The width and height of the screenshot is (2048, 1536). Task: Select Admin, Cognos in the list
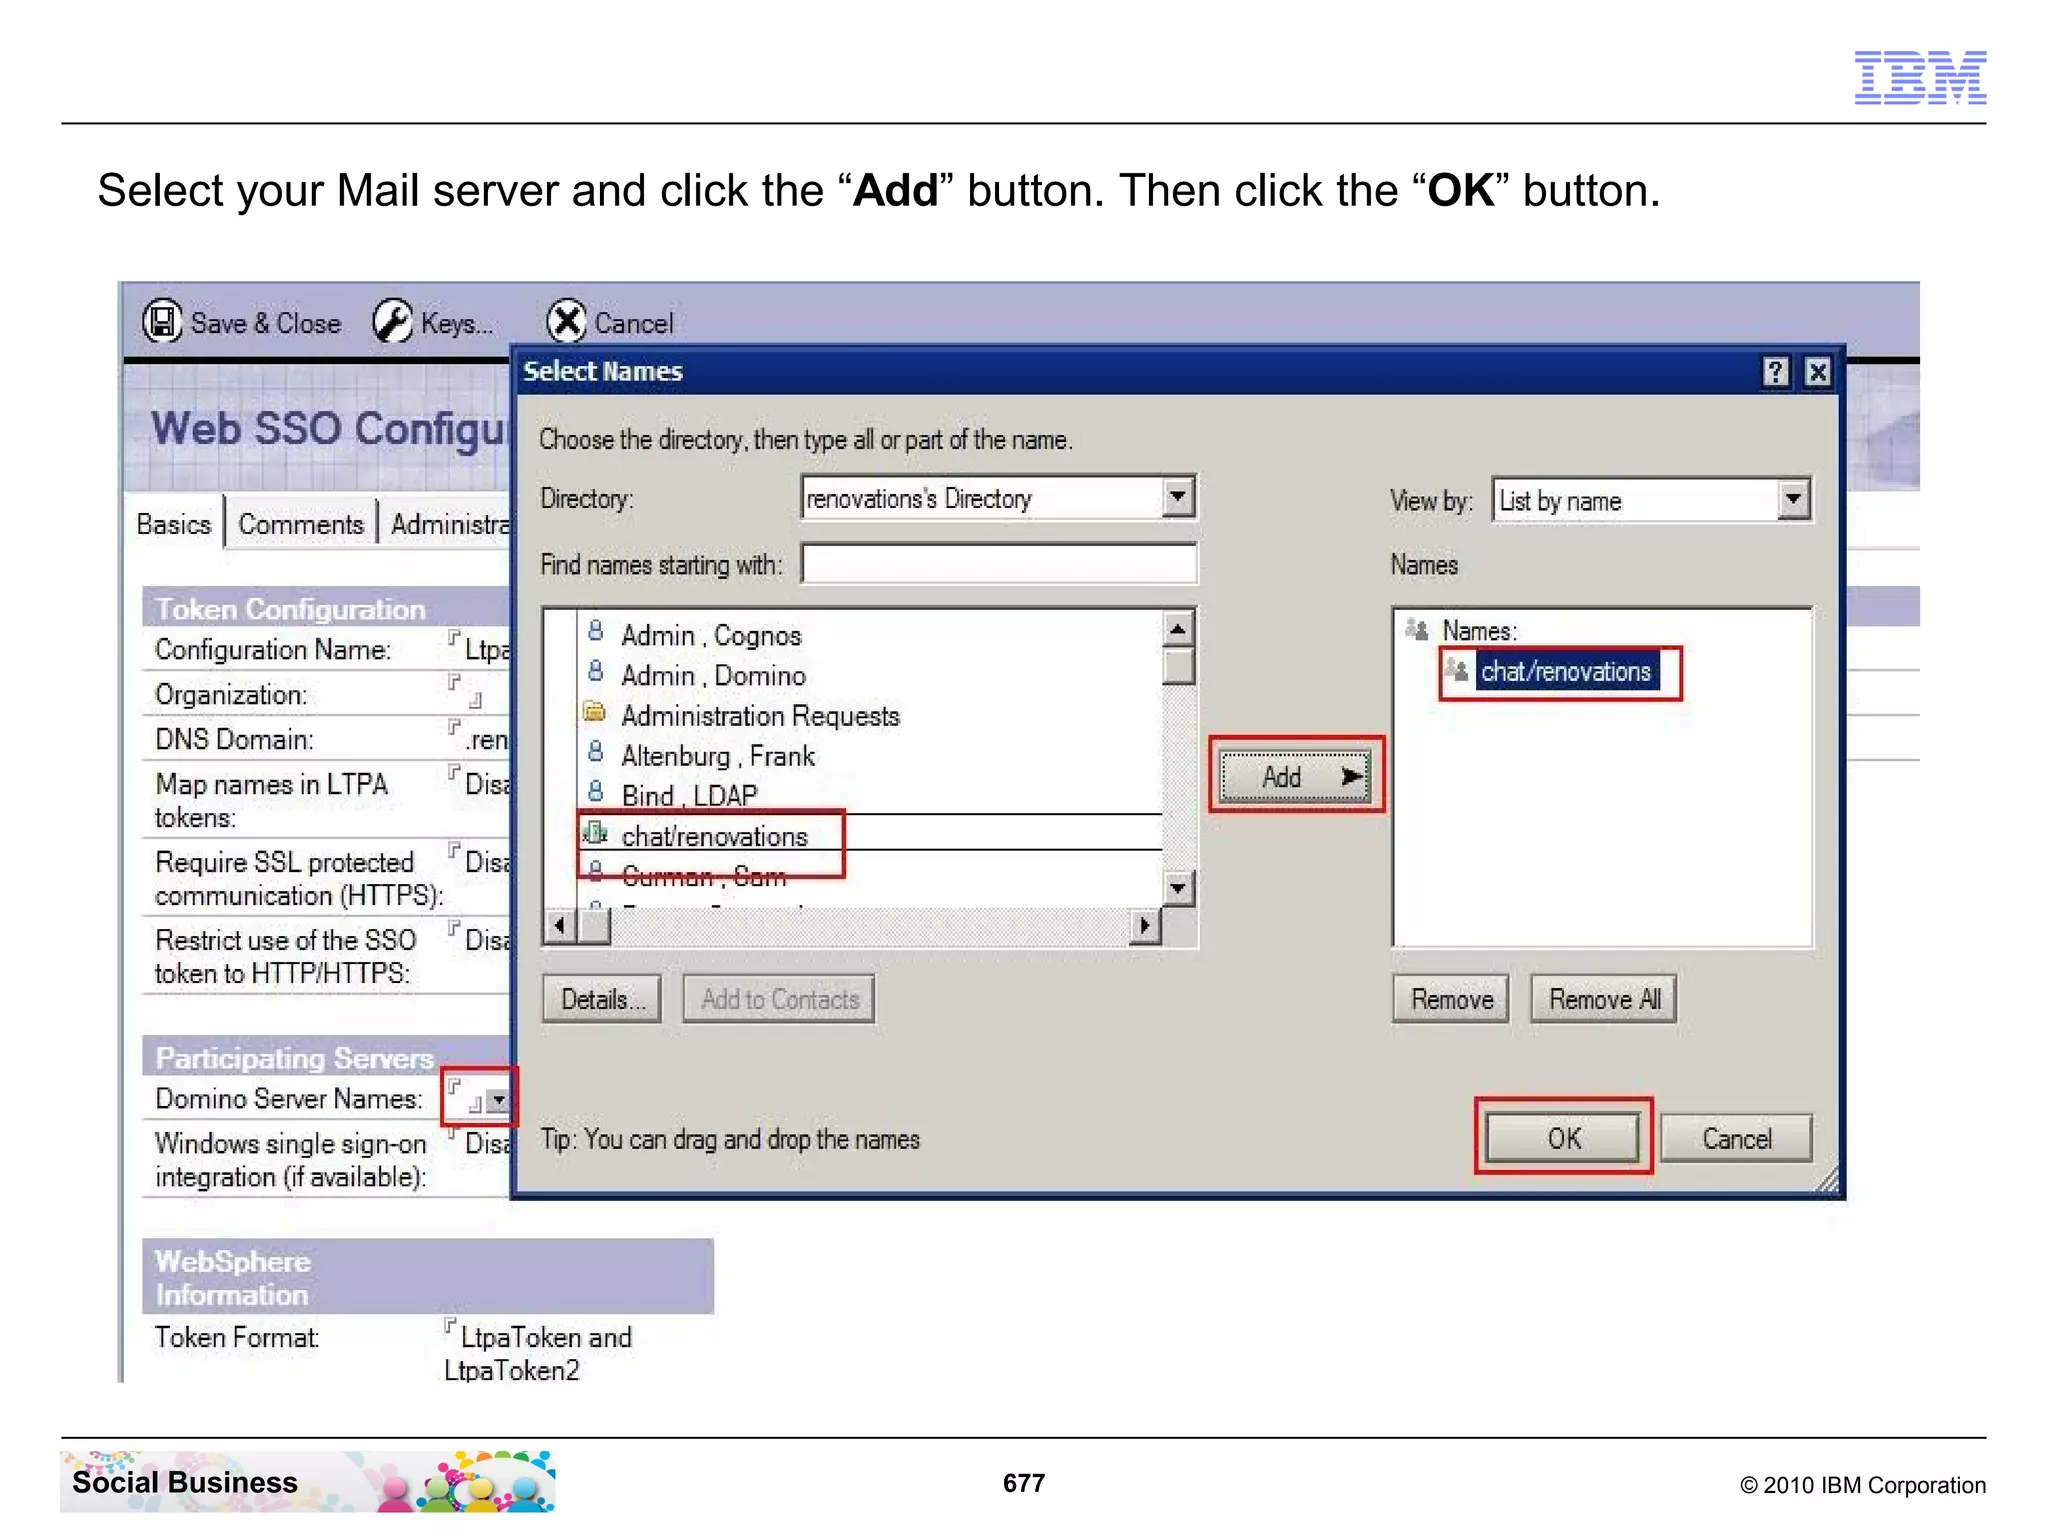711,635
